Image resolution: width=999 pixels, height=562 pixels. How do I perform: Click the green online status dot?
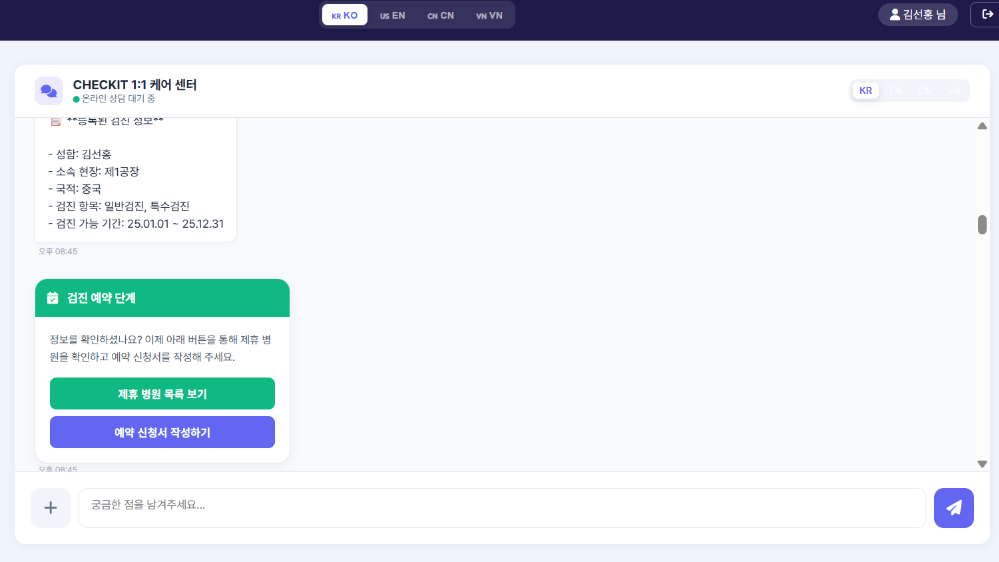tap(76, 99)
